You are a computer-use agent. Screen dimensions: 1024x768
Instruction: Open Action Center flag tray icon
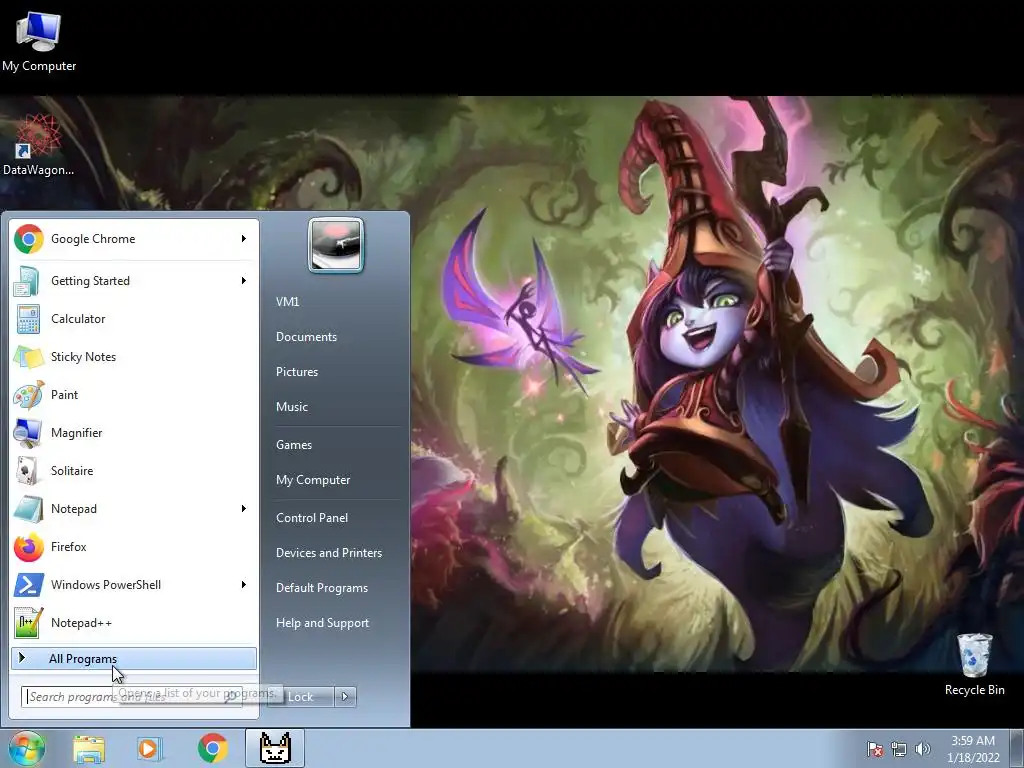click(x=874, y=749)
